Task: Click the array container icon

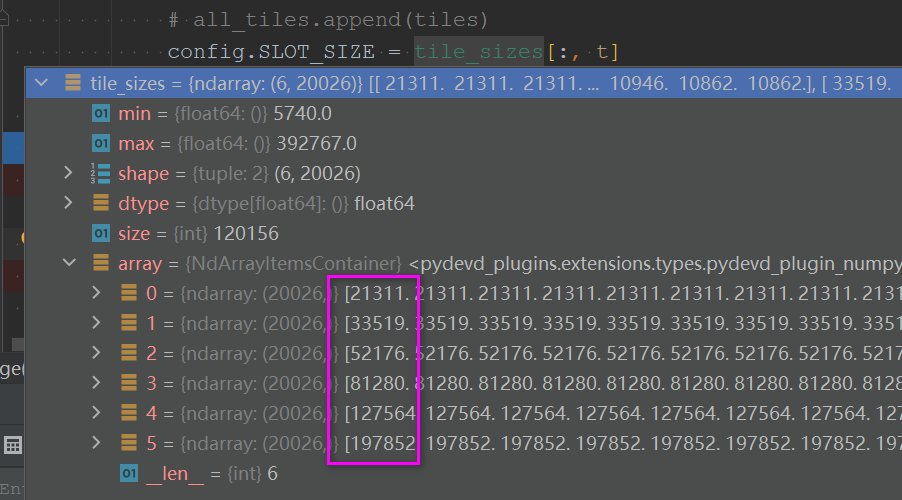Action: (x=101, y=263)
